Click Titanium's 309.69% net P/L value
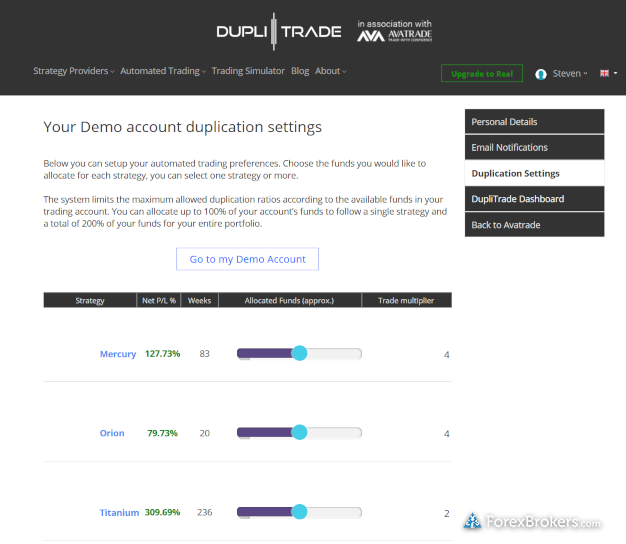The height and width of the screenshot is (544, 626). pos(162,512)
